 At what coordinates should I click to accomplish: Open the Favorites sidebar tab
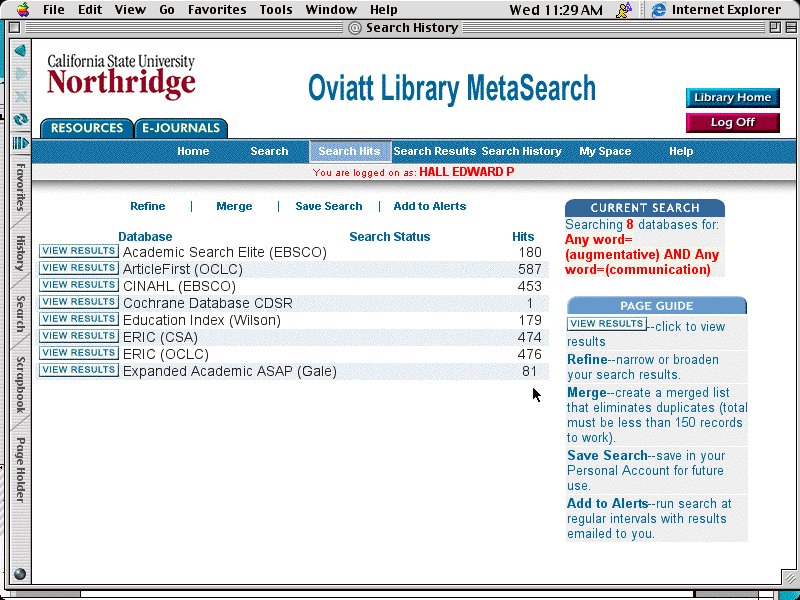[20, 187]
